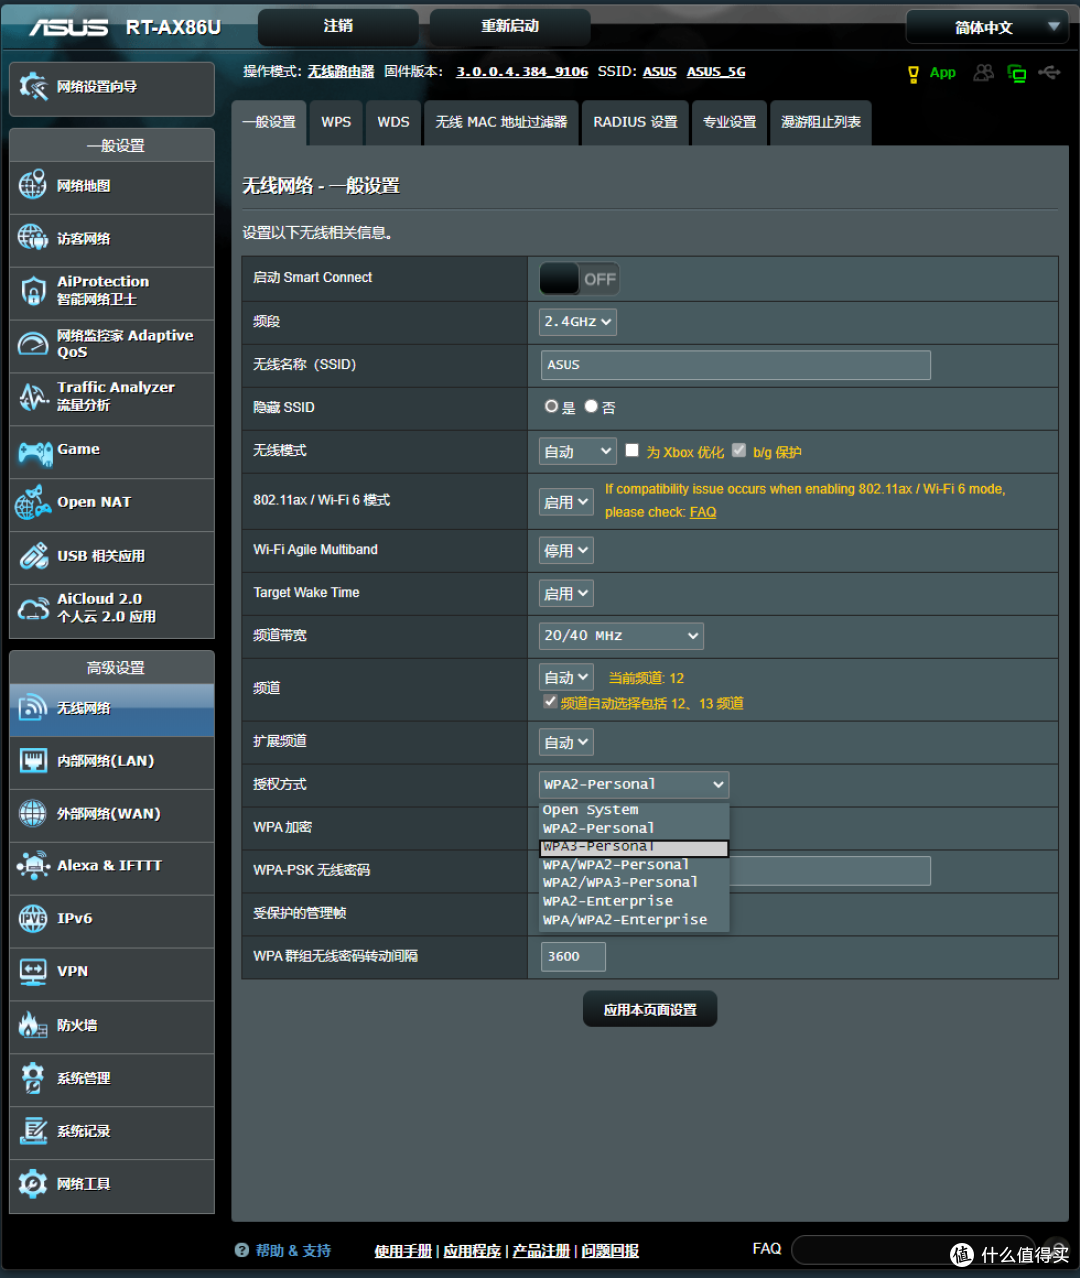The width and height of the screenshot is (1080, 1278).
Task: Choose WPA3-Personal in 授权方式 list
Action: click(634, 848)
